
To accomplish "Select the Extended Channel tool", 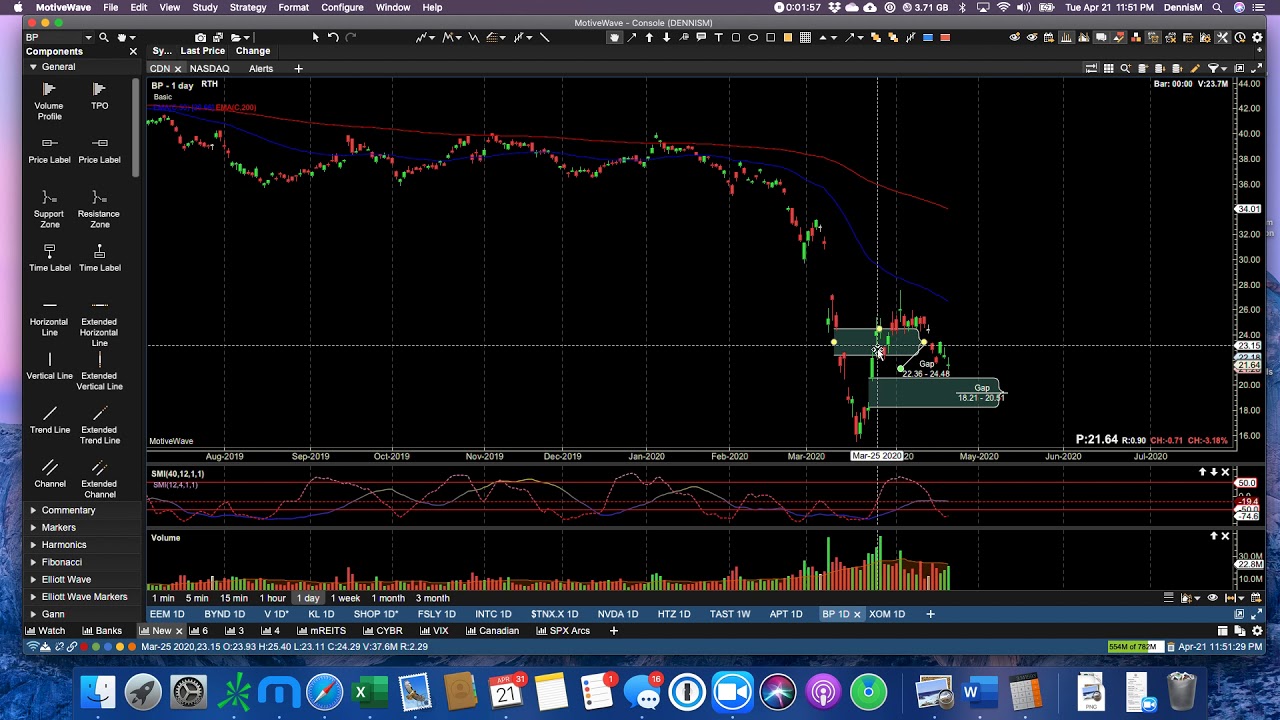I will [x=99, y=480].
